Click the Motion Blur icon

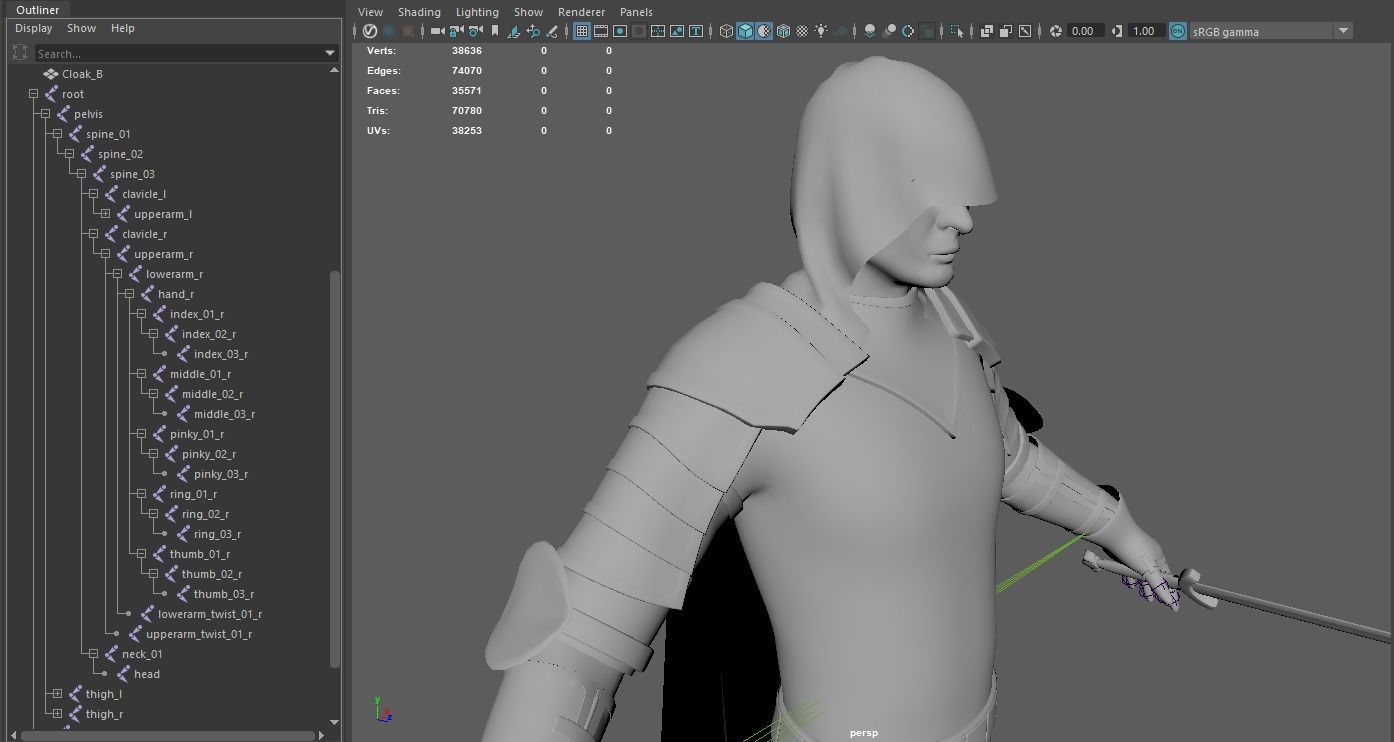(x=889, y=31)
